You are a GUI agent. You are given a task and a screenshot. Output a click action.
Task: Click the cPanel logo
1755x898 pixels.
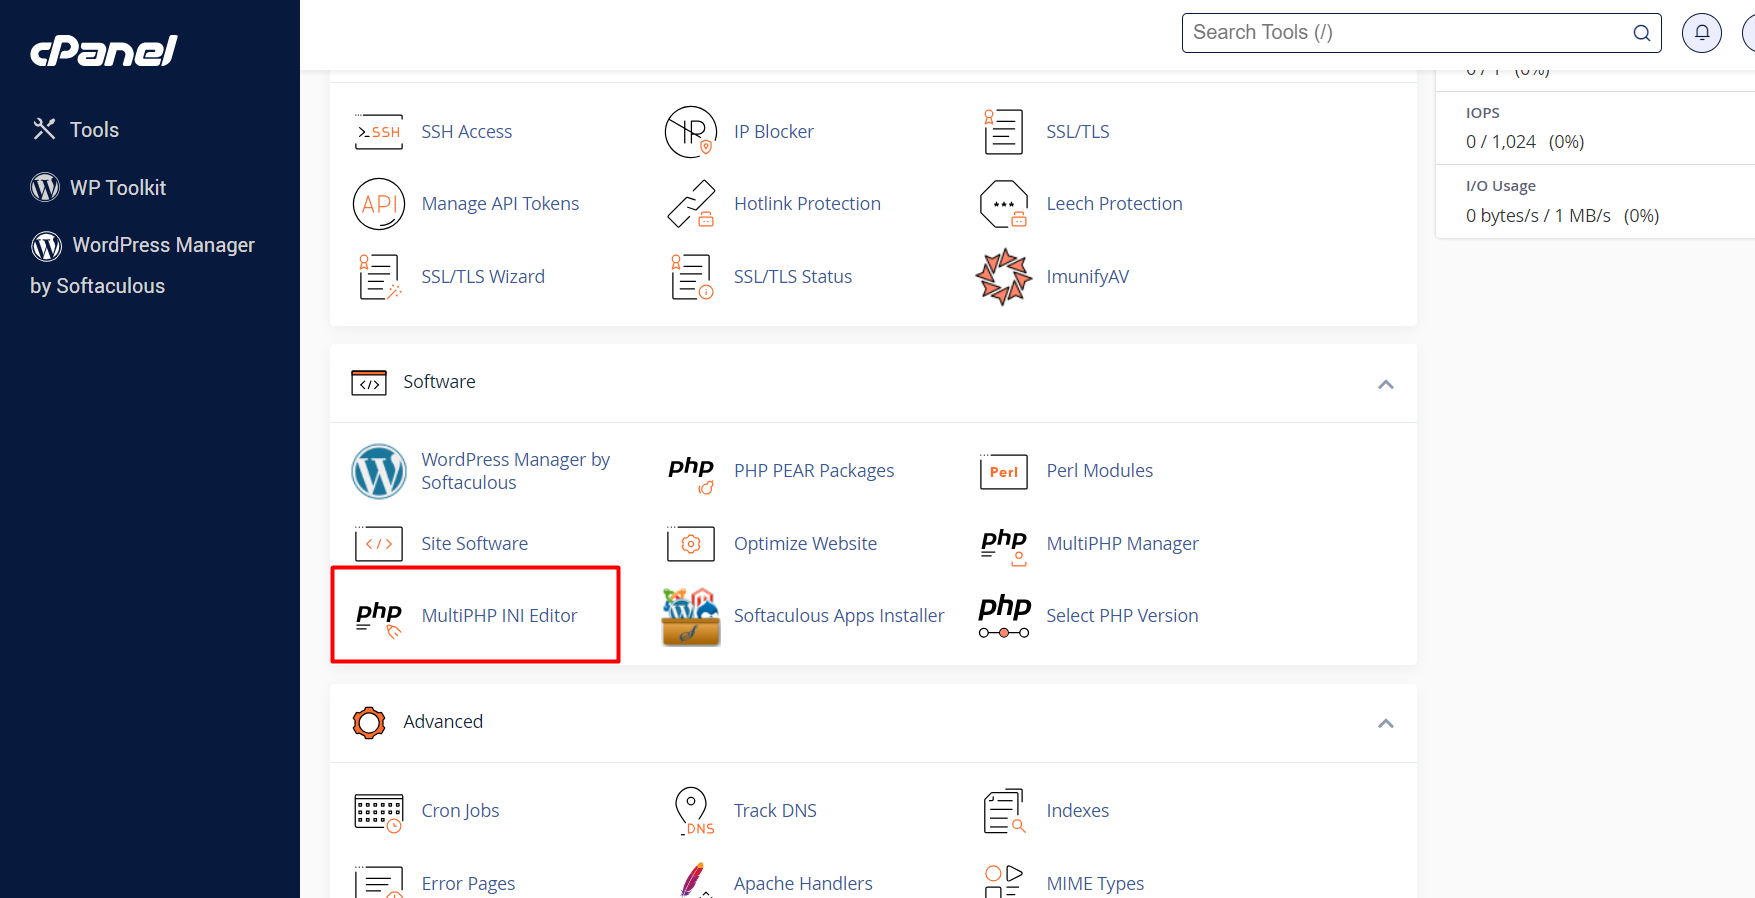[x=104, y=50]
